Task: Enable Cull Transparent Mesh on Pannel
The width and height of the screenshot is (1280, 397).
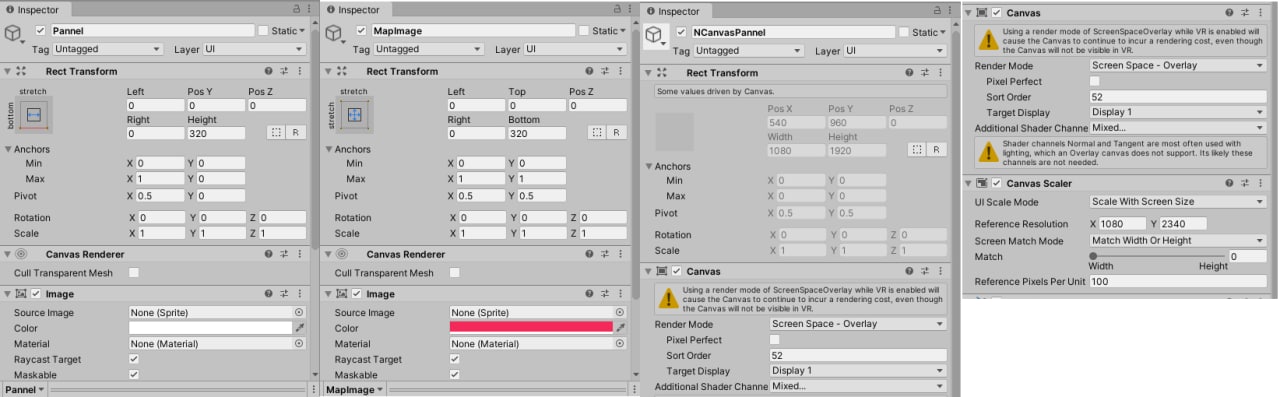Action: point(134,273)
